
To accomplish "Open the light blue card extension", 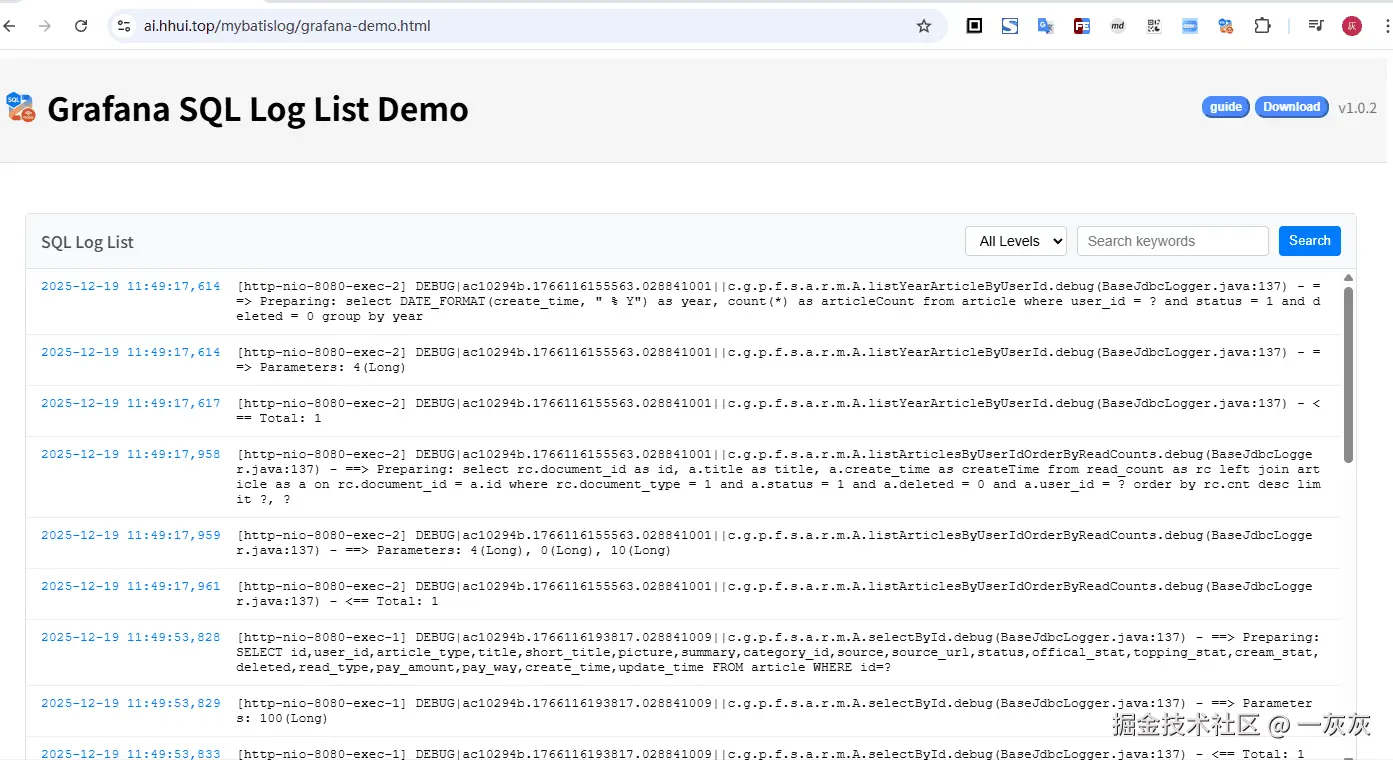I will 1190,26.
